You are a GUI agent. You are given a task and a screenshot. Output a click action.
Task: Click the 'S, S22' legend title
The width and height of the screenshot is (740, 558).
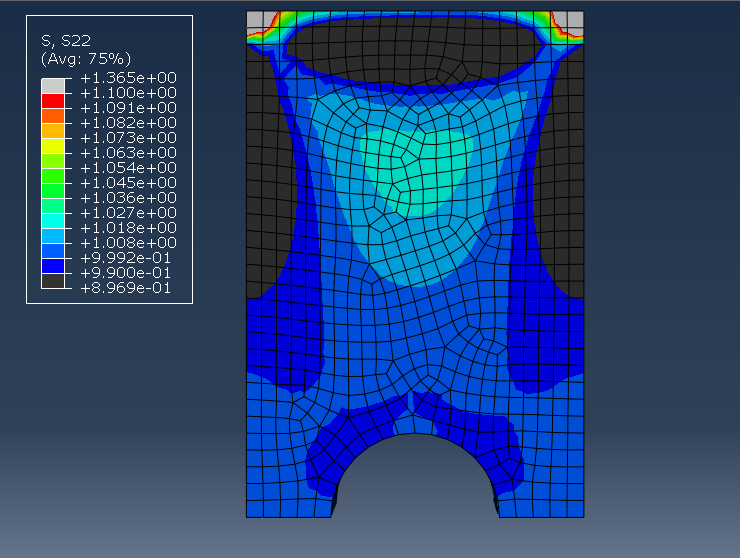(67, 41)
